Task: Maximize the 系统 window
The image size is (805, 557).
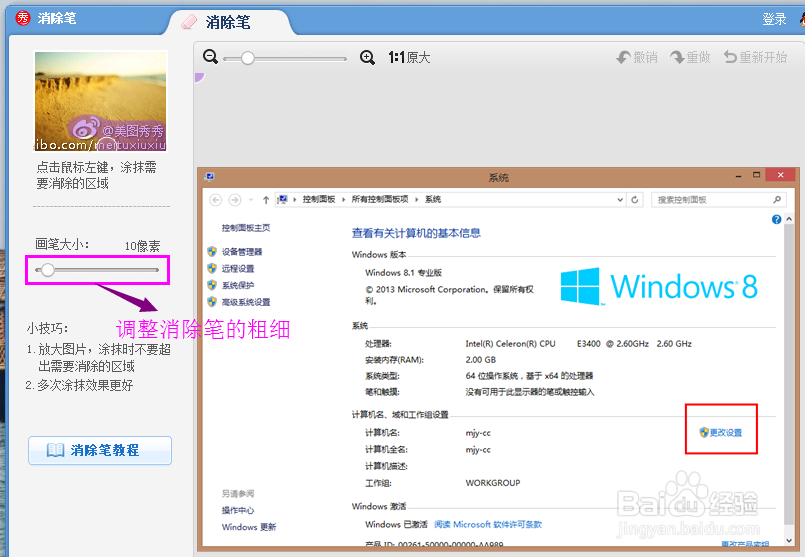Action: (x=756, y=175)
